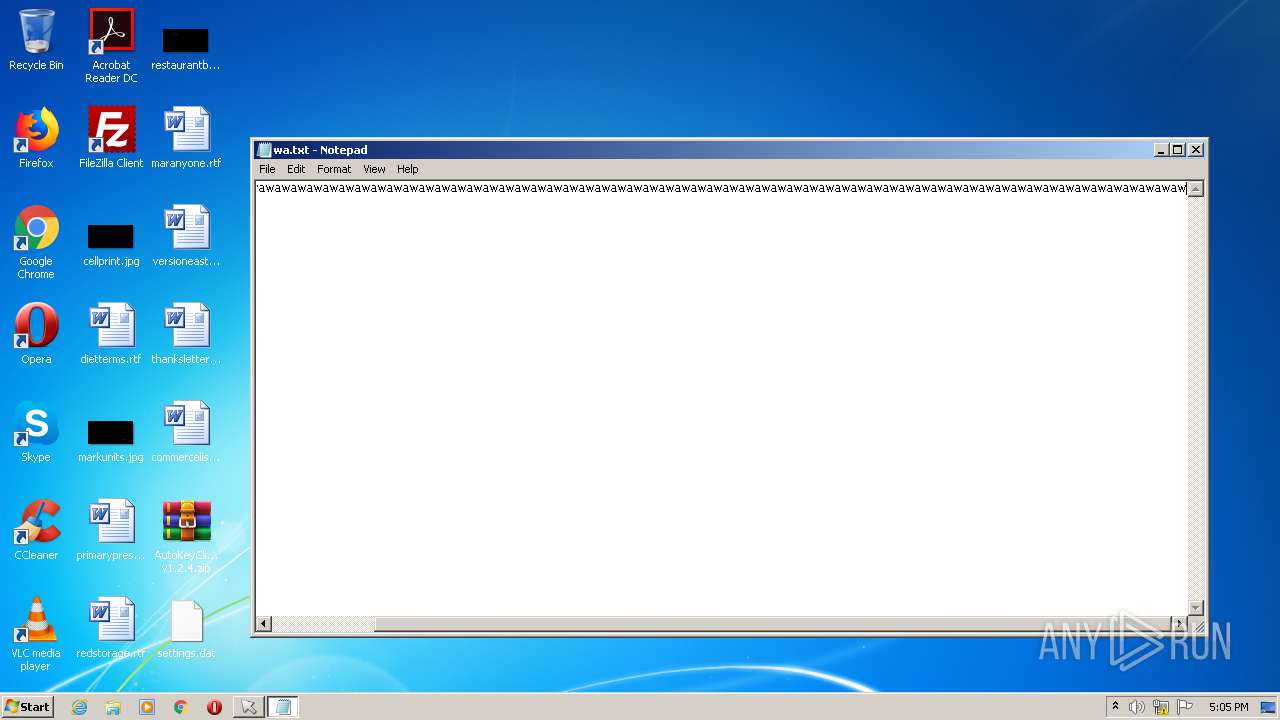Image resolution: width=1280 pixels, height=720 pixels.
Task: Open VLC media player shortcut
Action: (x=36, y=634)
